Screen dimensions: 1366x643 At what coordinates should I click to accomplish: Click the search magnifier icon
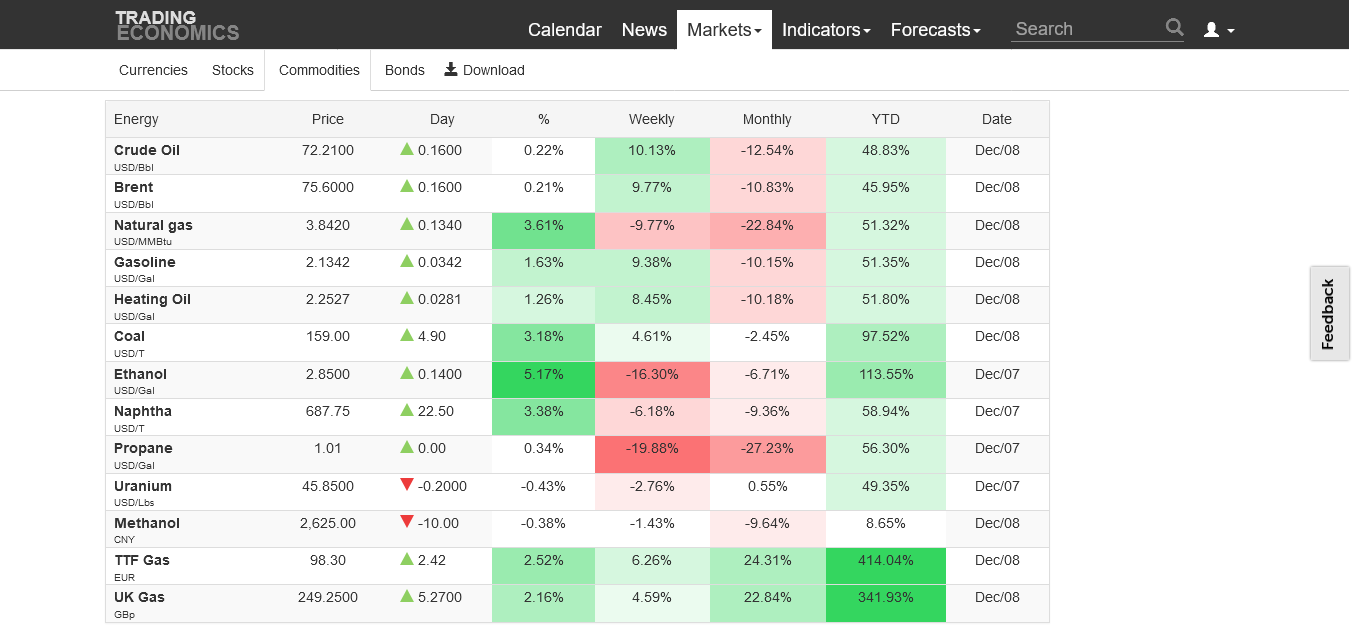click(x=1174, y=28)
